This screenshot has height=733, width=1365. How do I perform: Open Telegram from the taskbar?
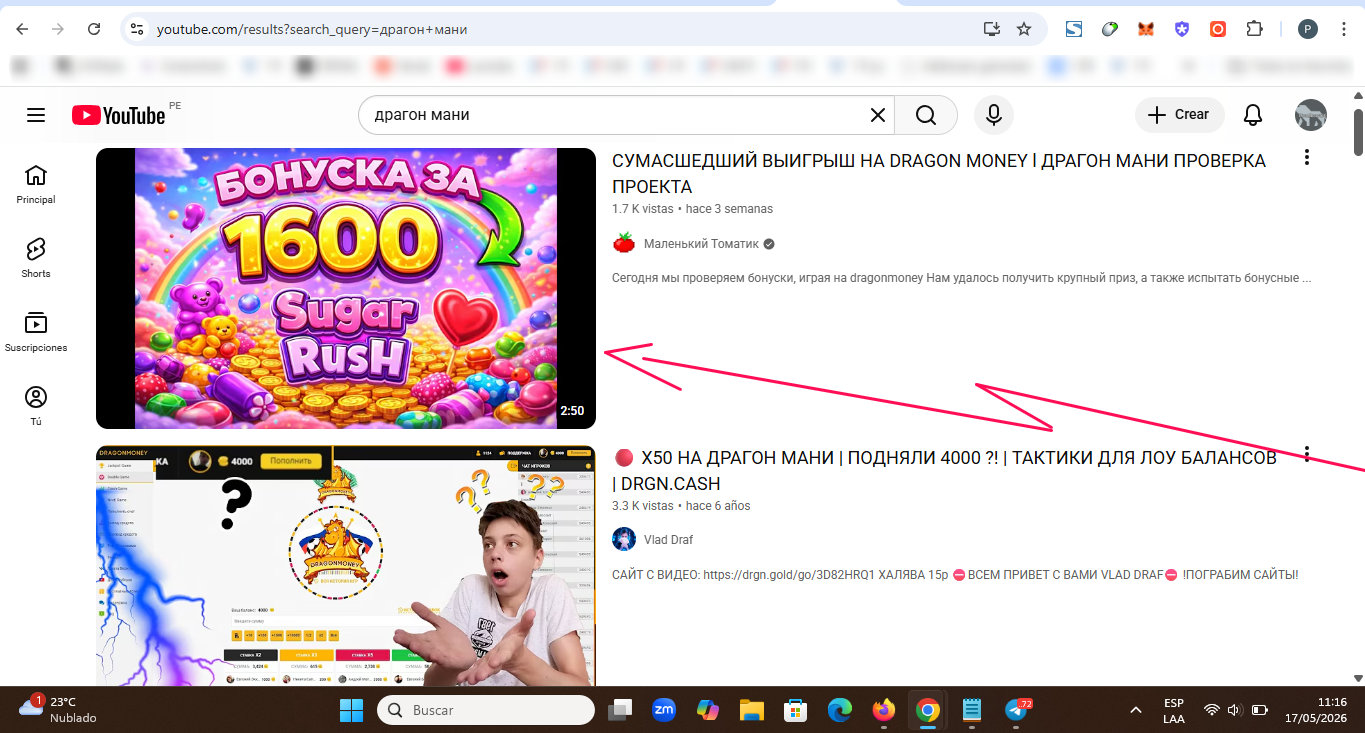[1017, 710]
